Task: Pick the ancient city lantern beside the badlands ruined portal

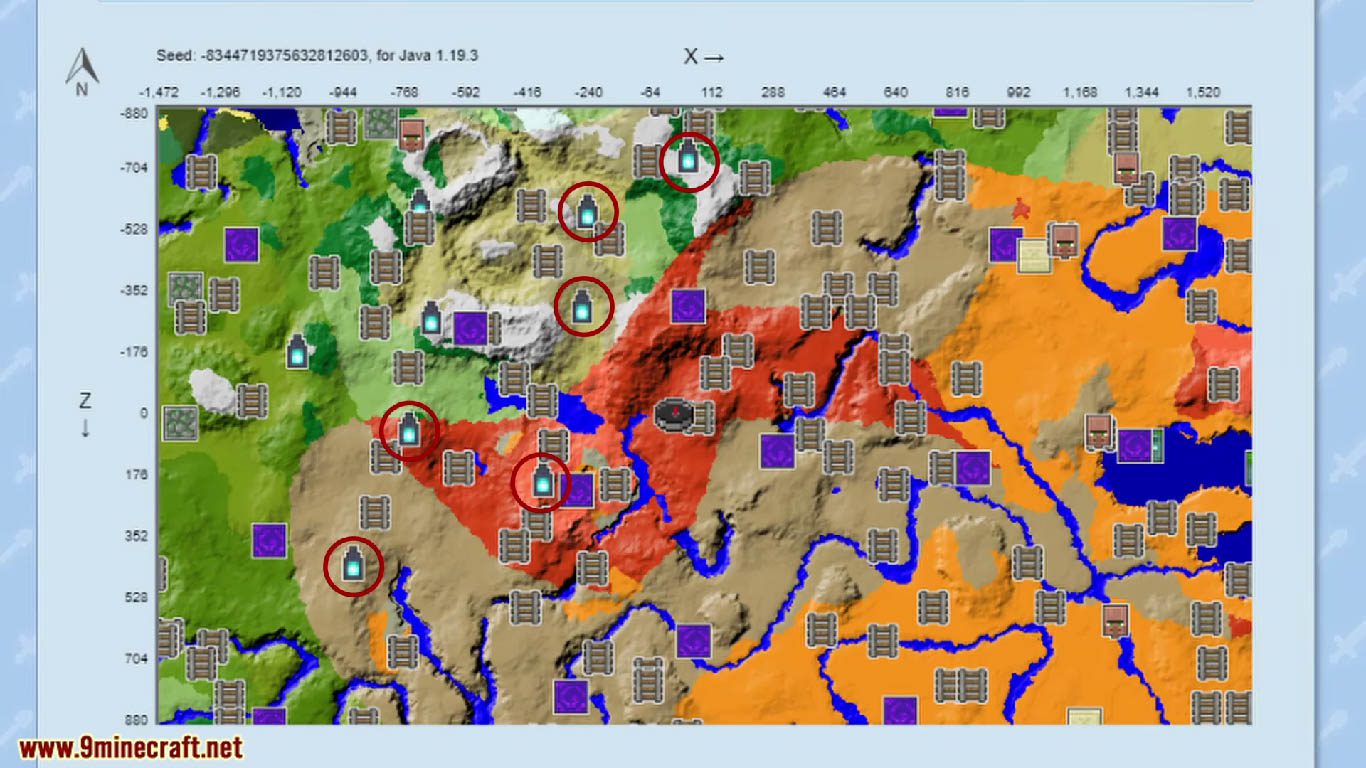Action: [x=543, y=482]
